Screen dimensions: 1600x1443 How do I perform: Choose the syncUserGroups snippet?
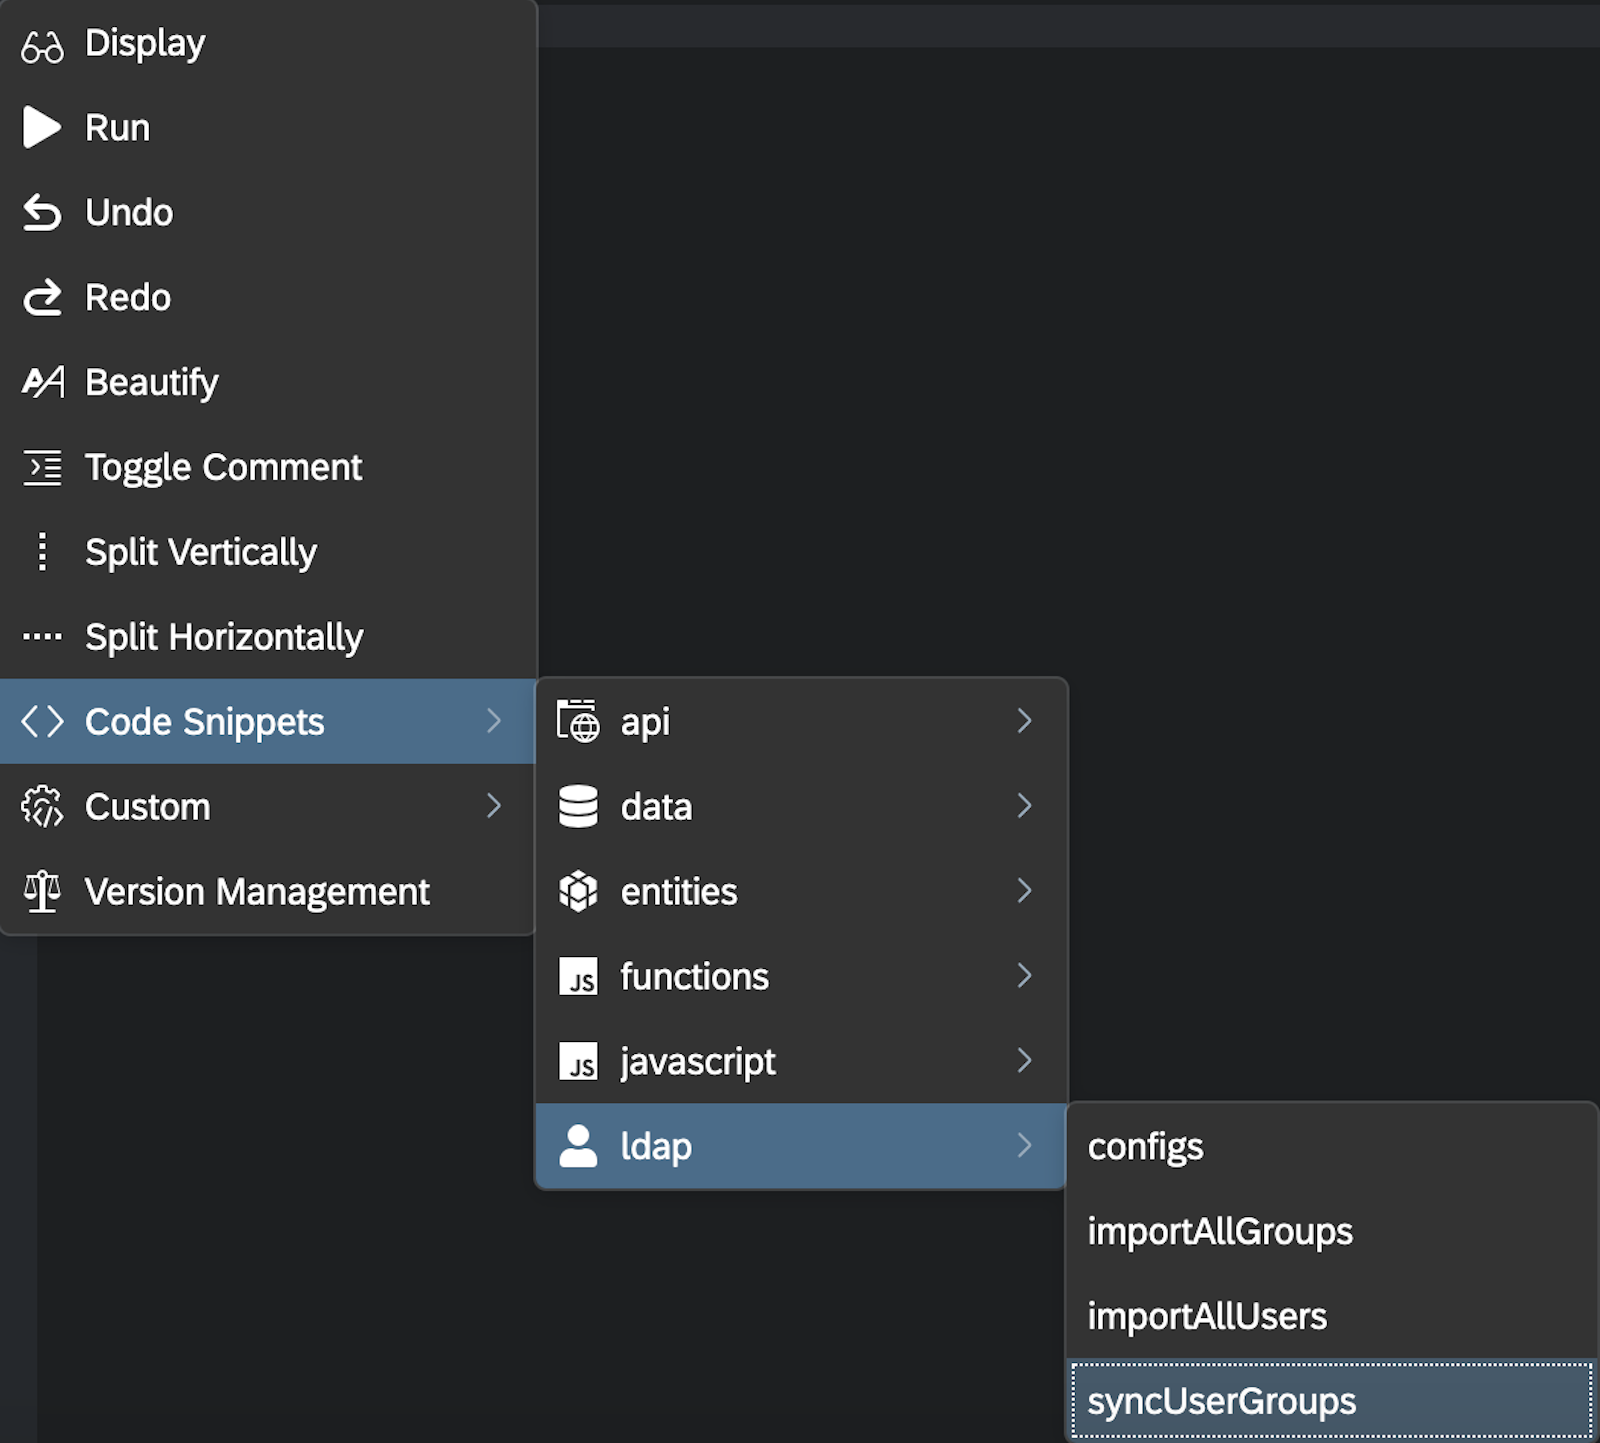(x=1222, y=1399)
